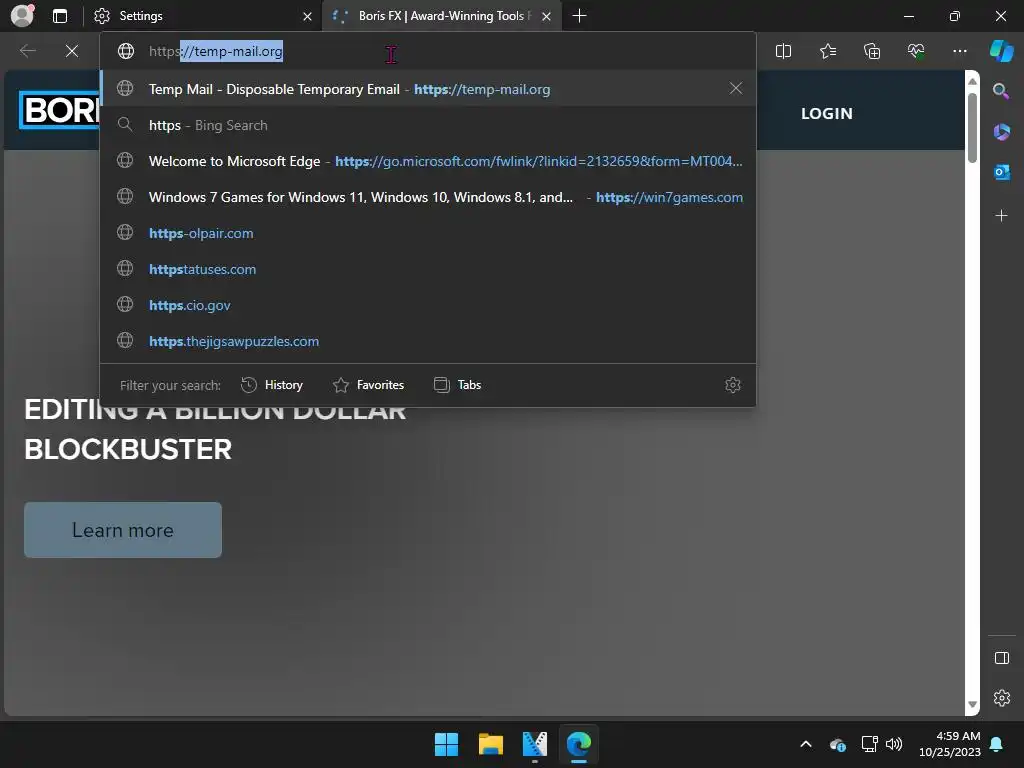This screenshot has height=768, width=1024.
Task: Open the volume control icon
Action: (x=894, y=744)
